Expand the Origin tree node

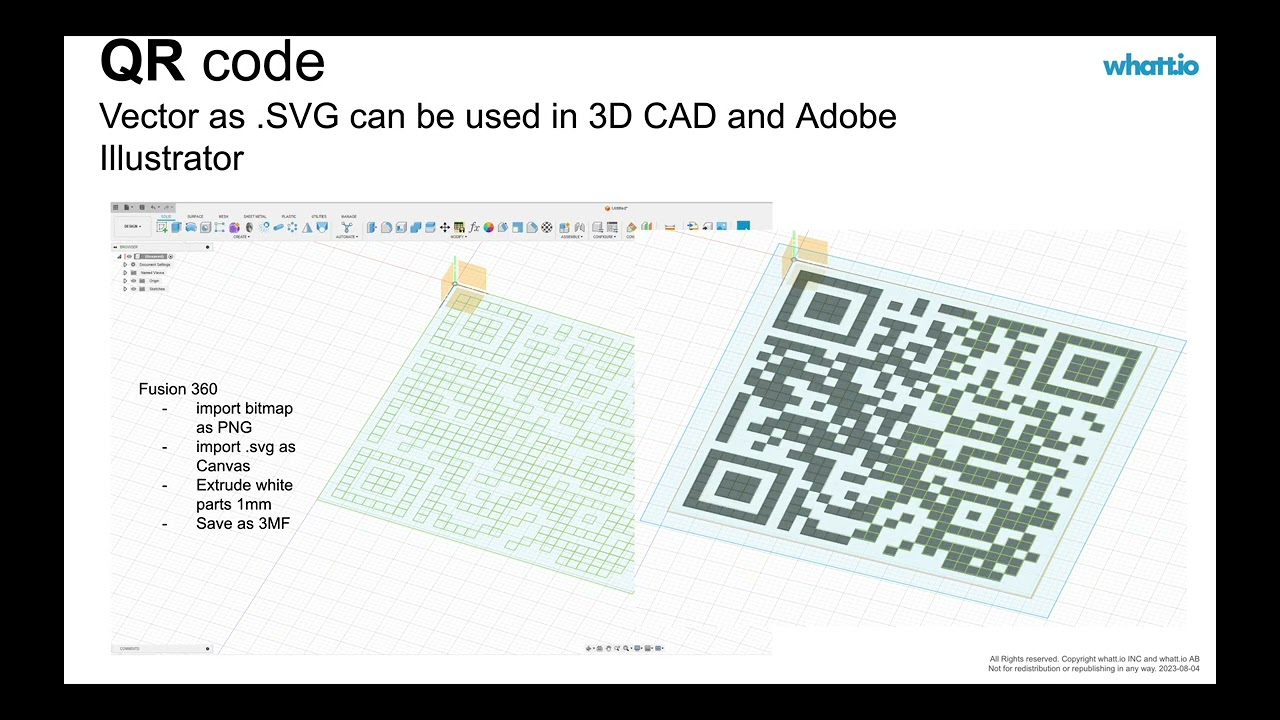pyautogui.click(x=125, y=281)
